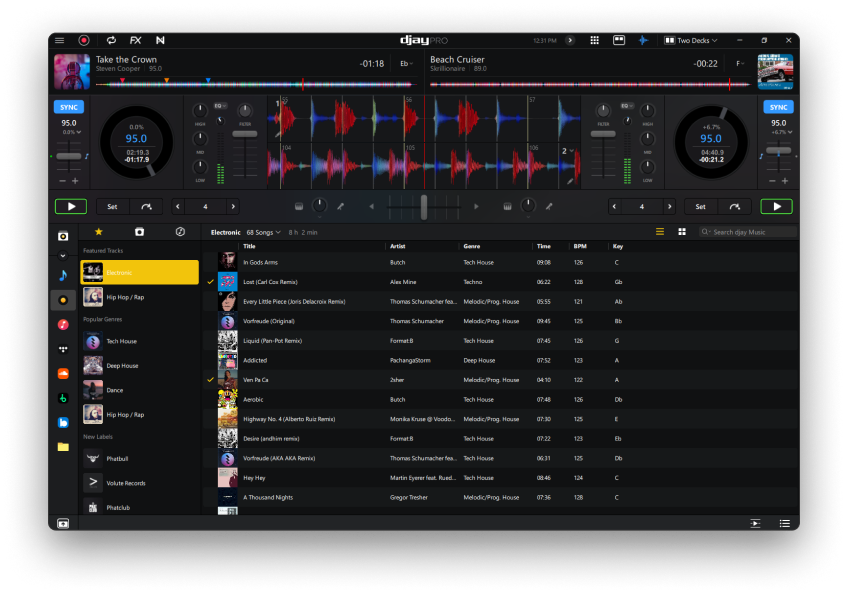Open the Eb key dropdown on left deck
848x595 pixels.
406,63
